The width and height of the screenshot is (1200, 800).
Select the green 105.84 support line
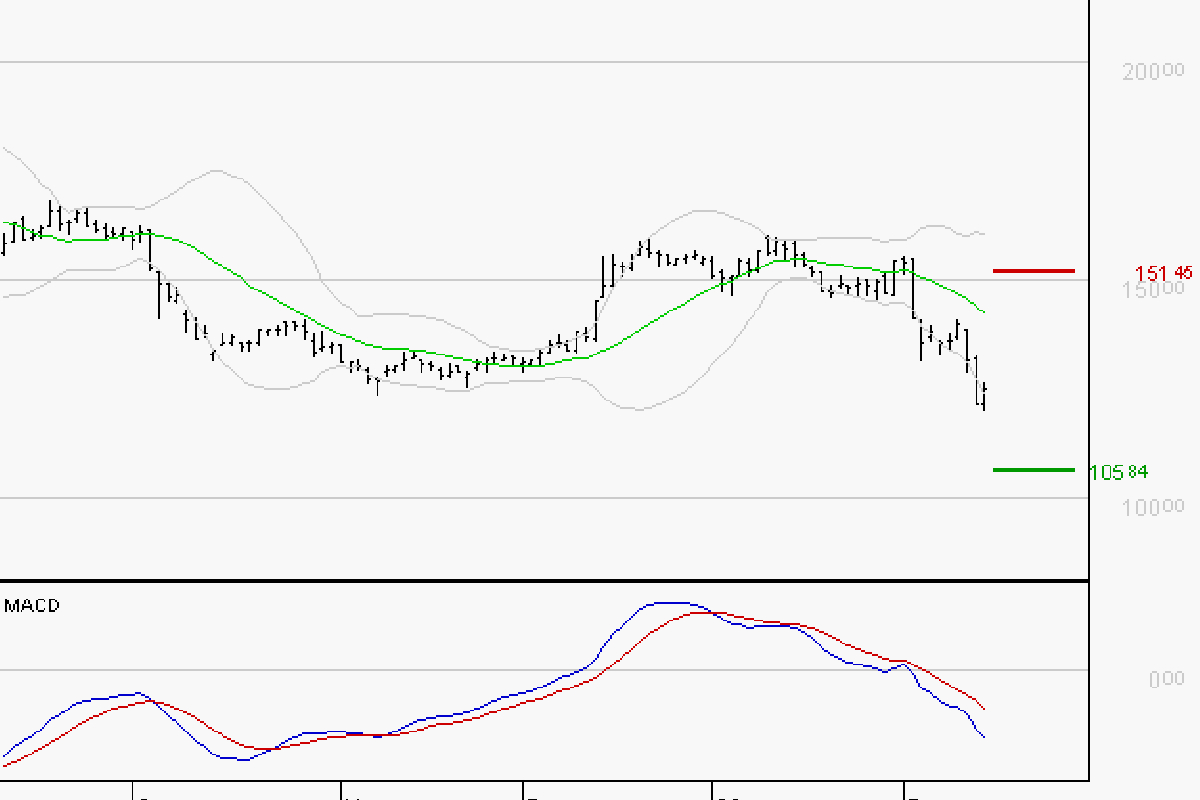pos(1033,470)
